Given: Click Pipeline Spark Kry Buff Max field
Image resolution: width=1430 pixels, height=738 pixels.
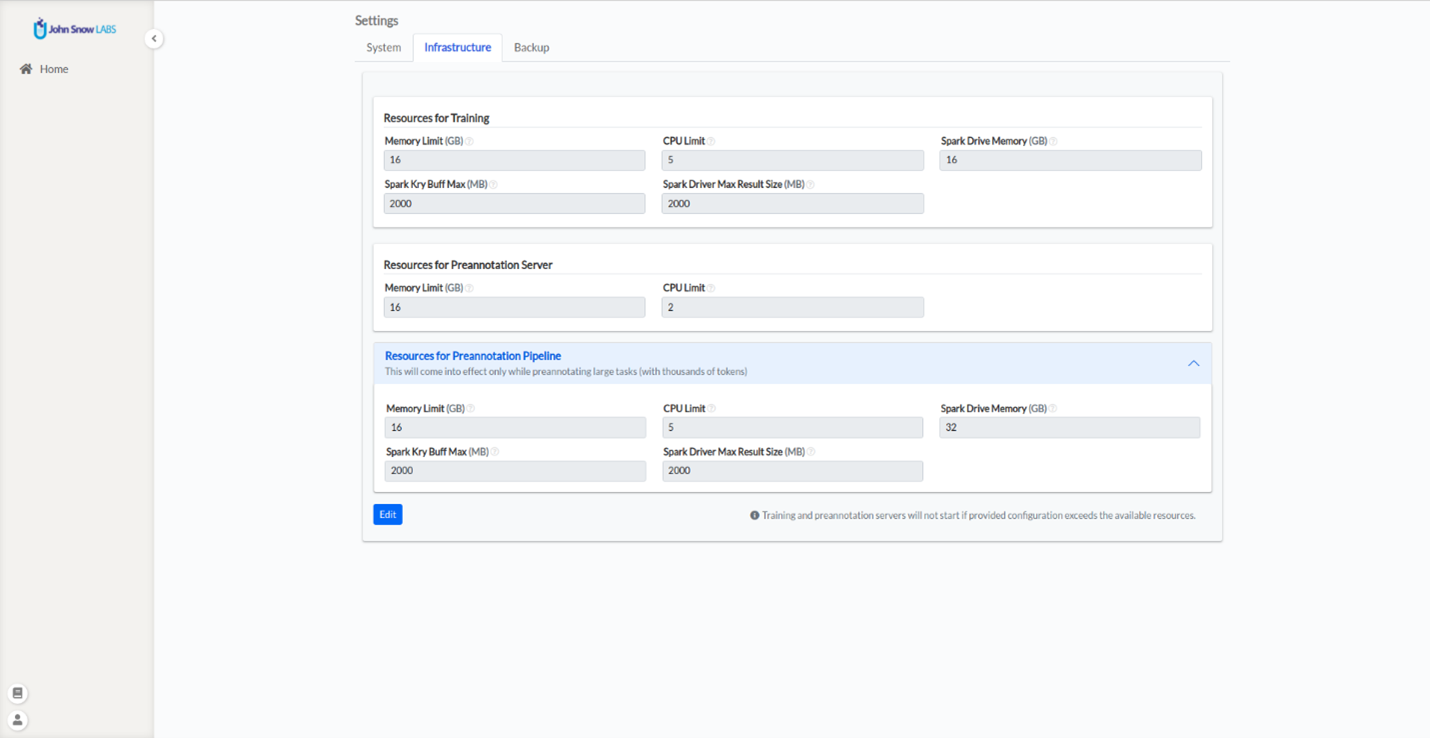Looking at the screenshot, I should click(516, 471).
